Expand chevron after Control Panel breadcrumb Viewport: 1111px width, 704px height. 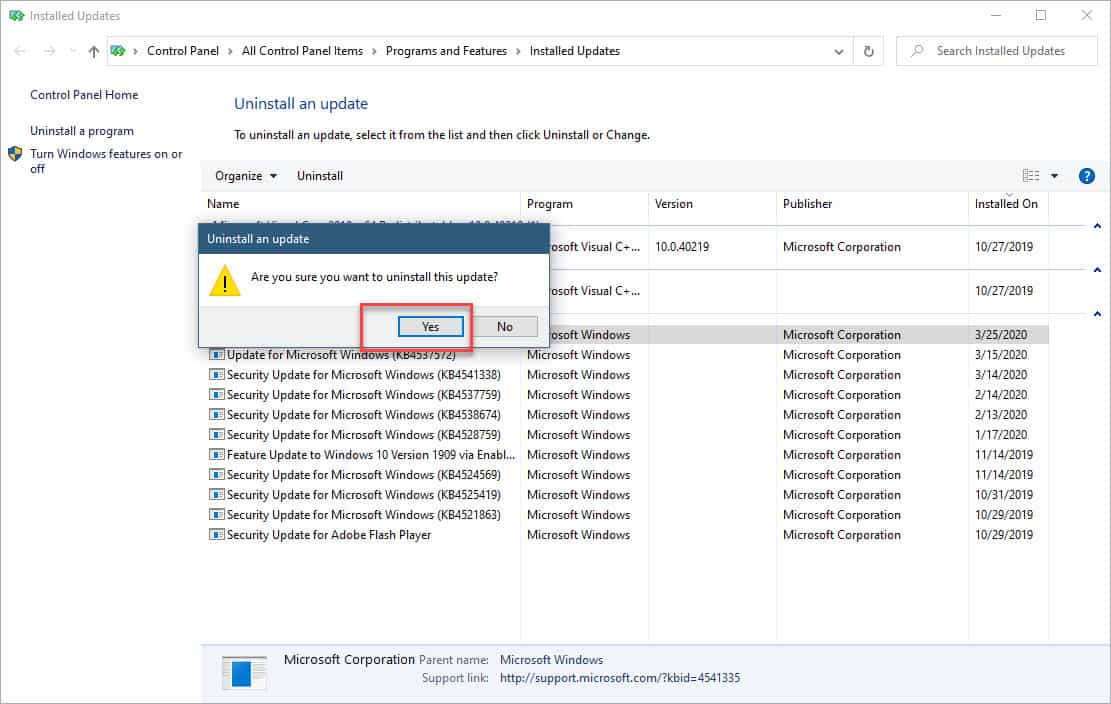coord(230,51)
